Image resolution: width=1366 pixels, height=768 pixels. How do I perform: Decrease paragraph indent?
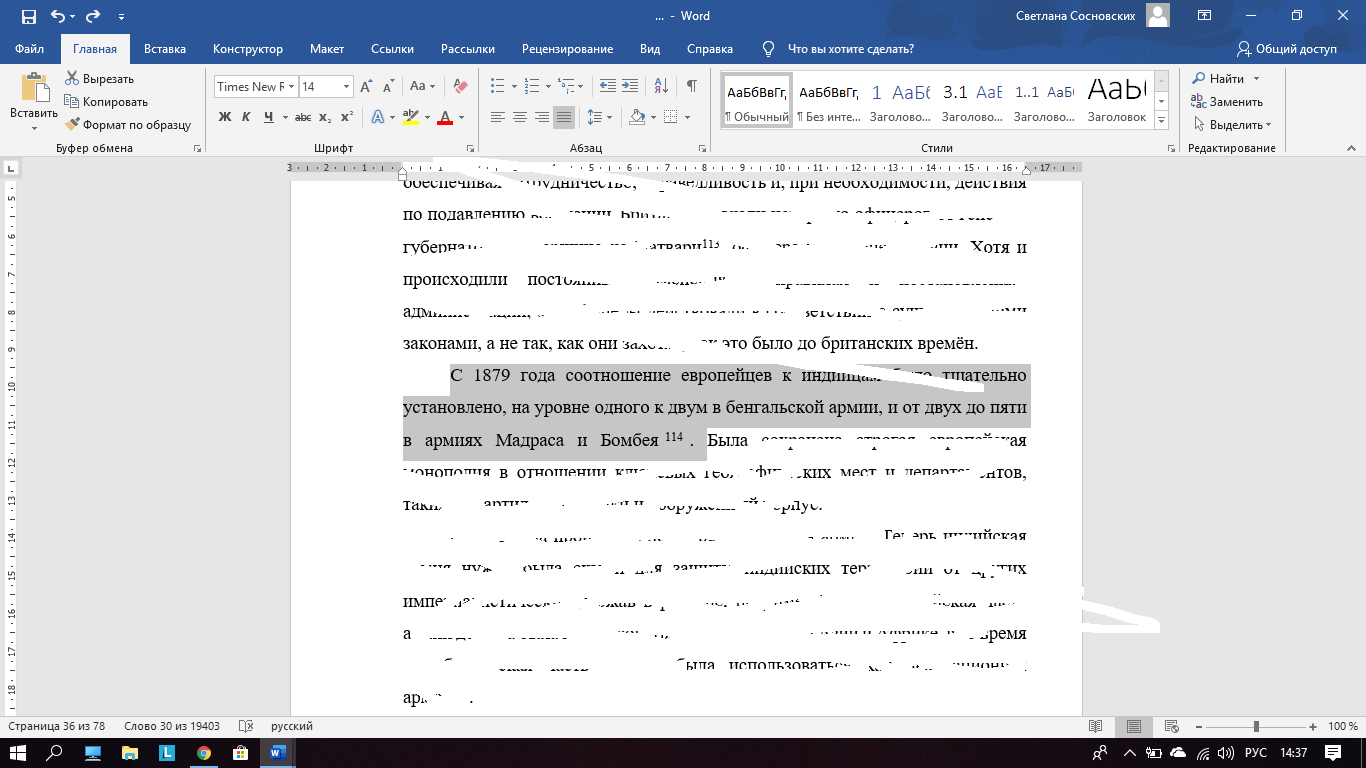(x=609, y=87)
